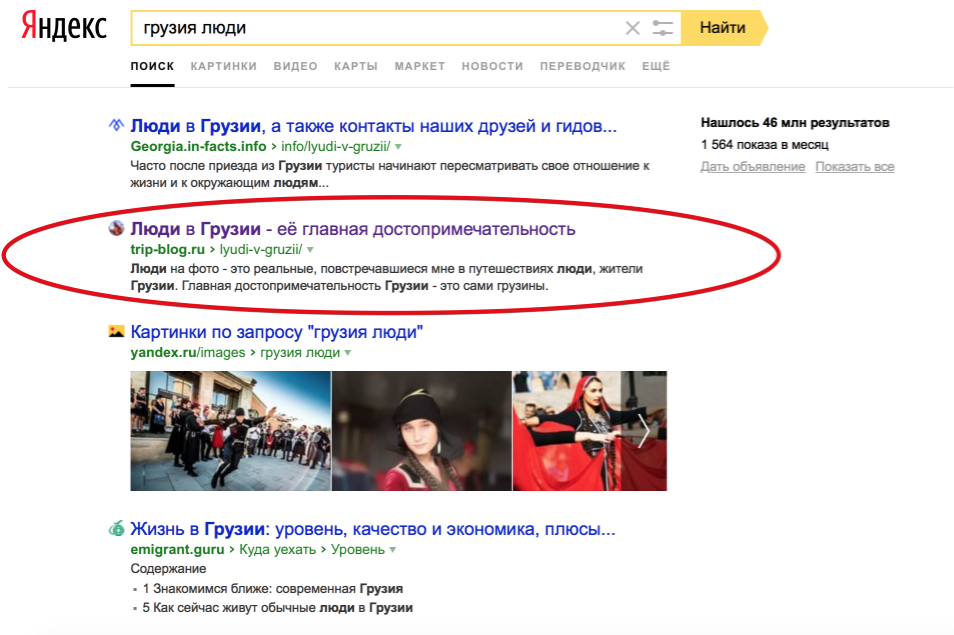Viewport: 954px width, 635px height.
Task: Click the images result picture icon
Action: pos(116,331)
